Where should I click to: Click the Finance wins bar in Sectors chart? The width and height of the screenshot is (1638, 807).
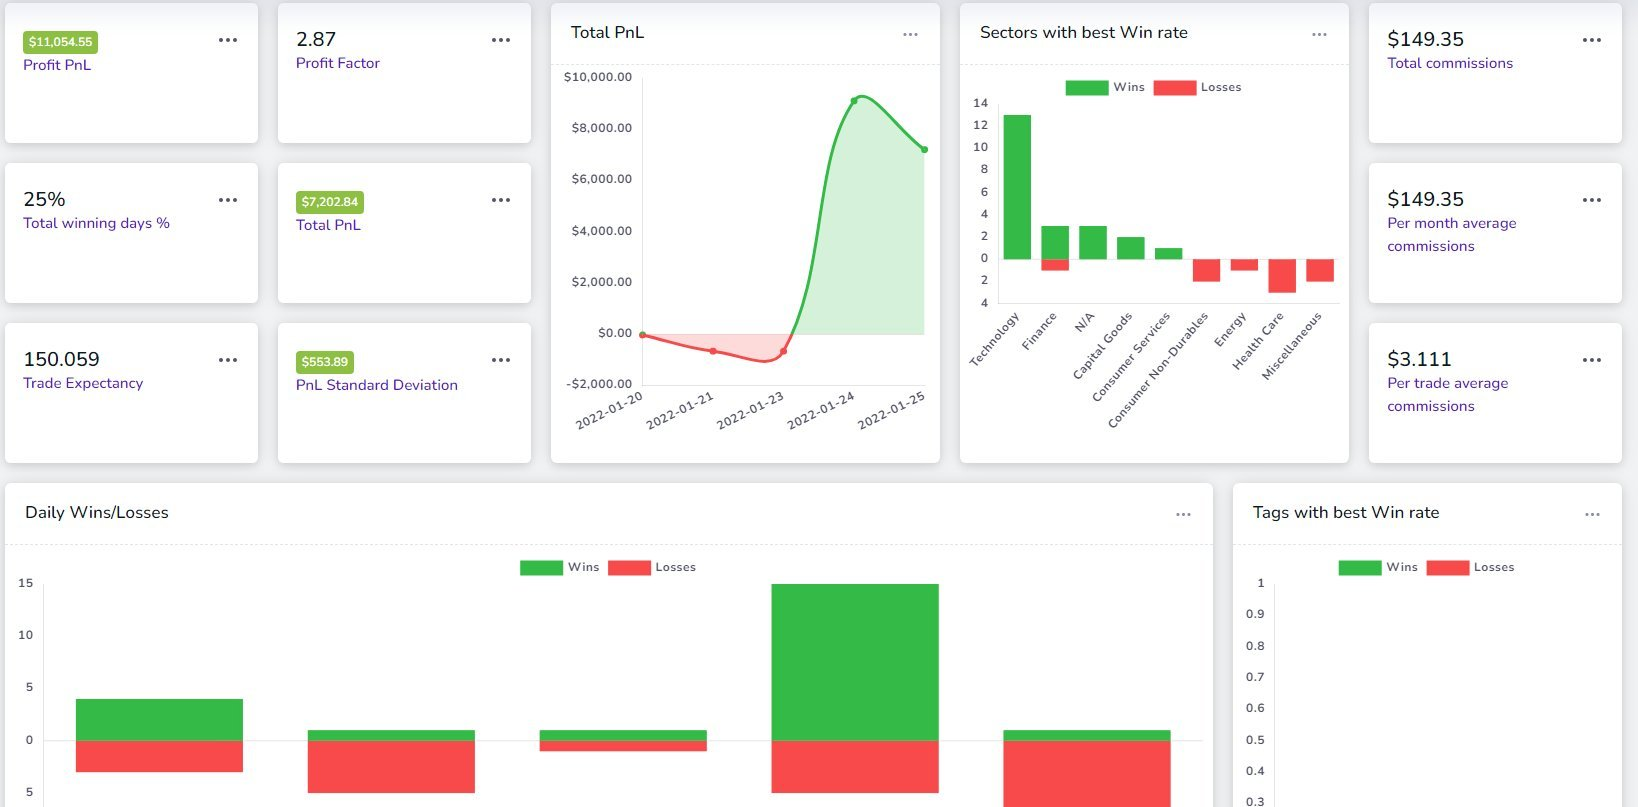[1055, 243]
